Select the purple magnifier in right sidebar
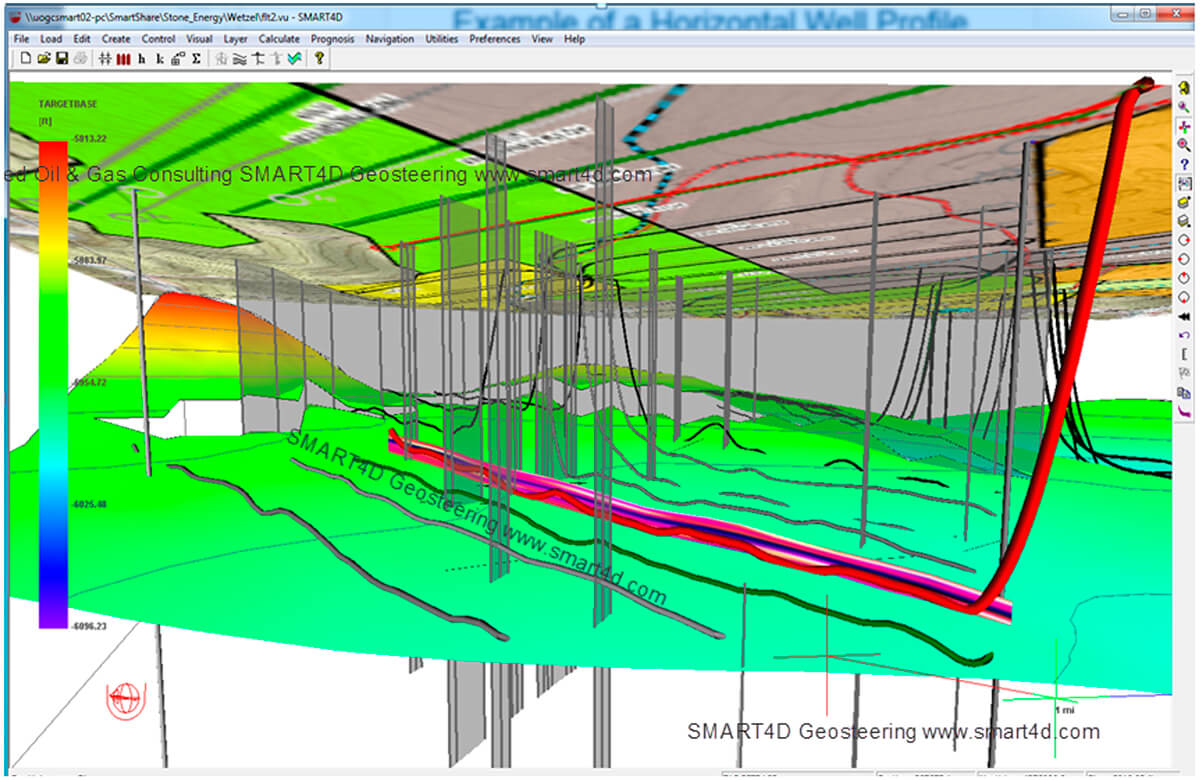The image size is (1200, 780). click(1184, 107)
